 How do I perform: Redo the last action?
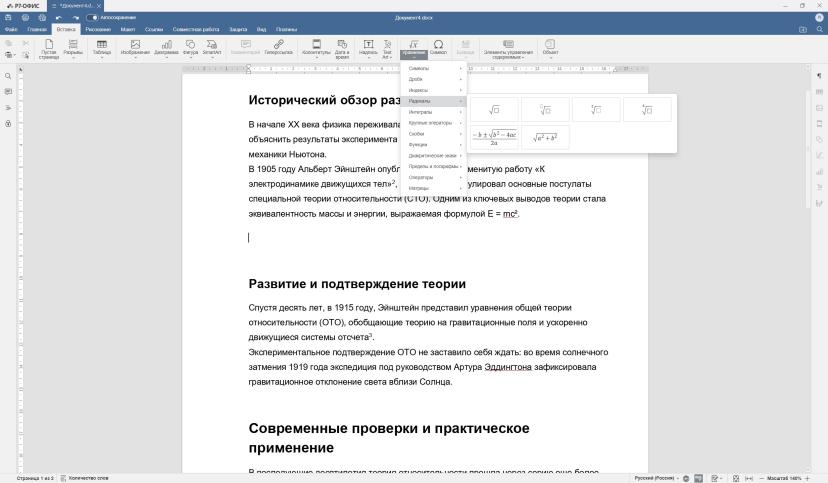[x=76, y=17]
